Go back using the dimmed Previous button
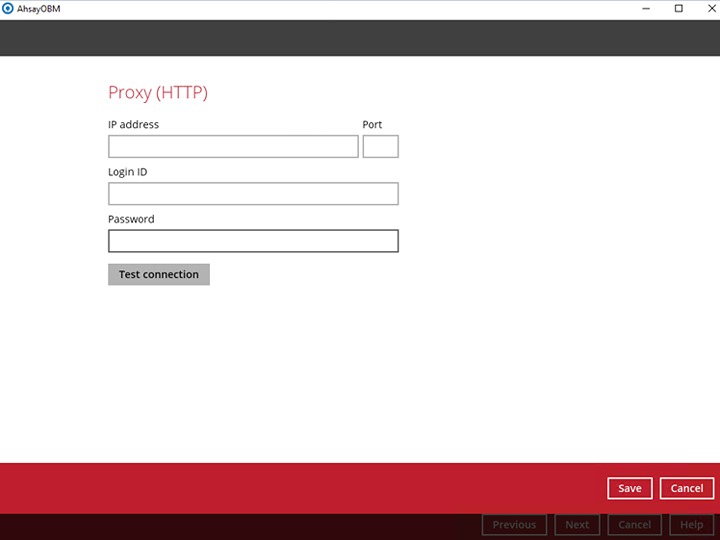Viewport: 720px width, 540px height. [x=514, y=525]
